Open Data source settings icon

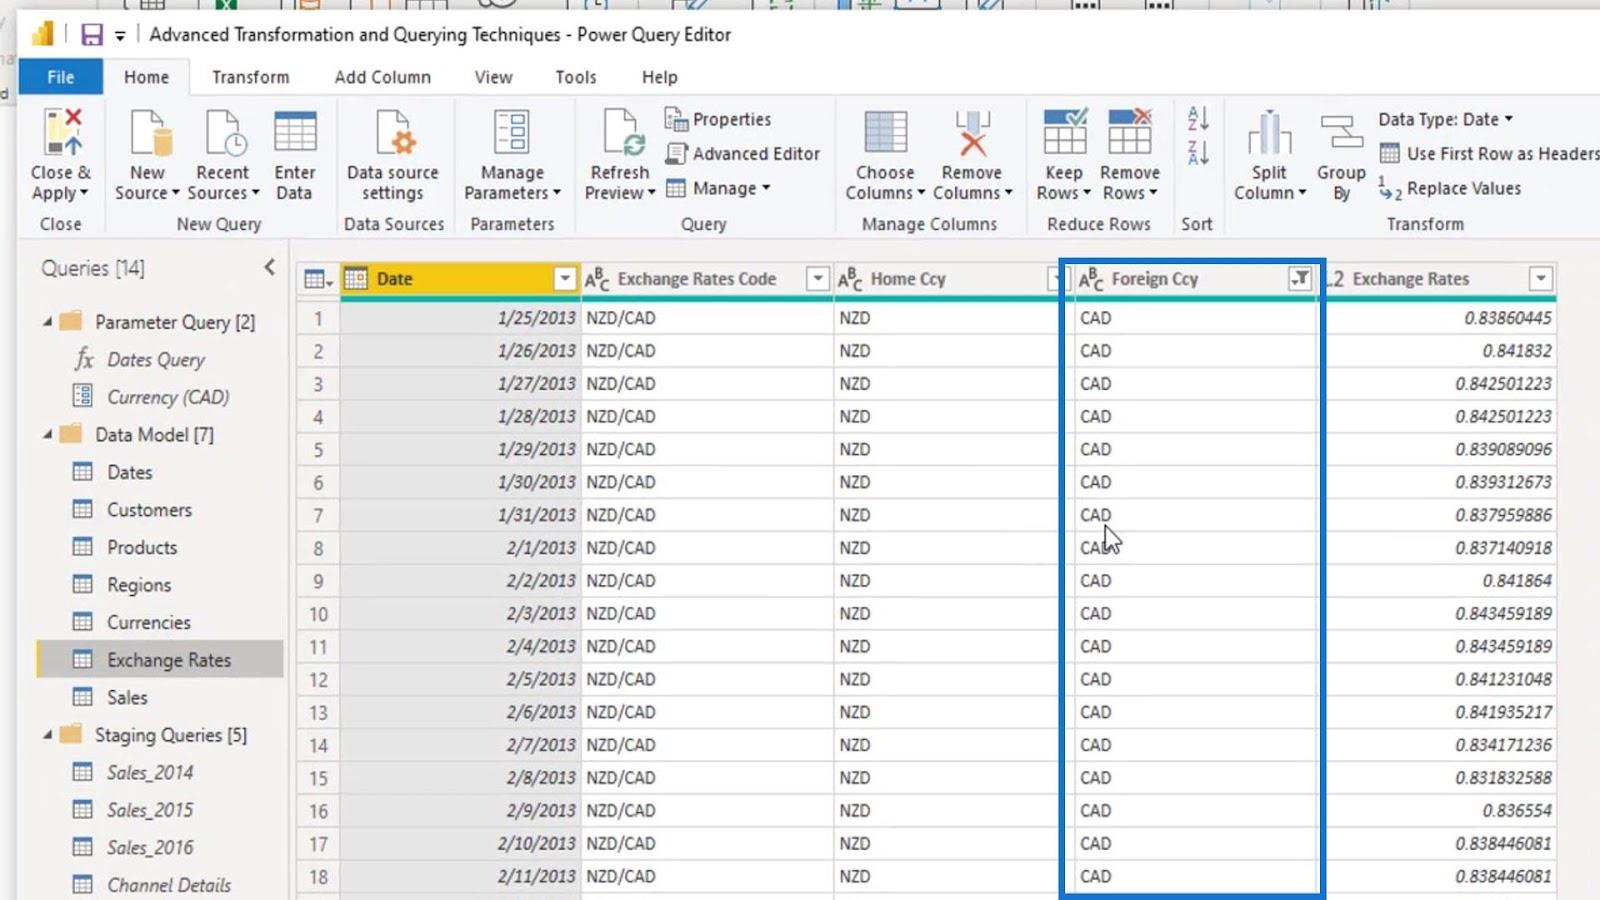pyautogui.click(x=394, y=132)
